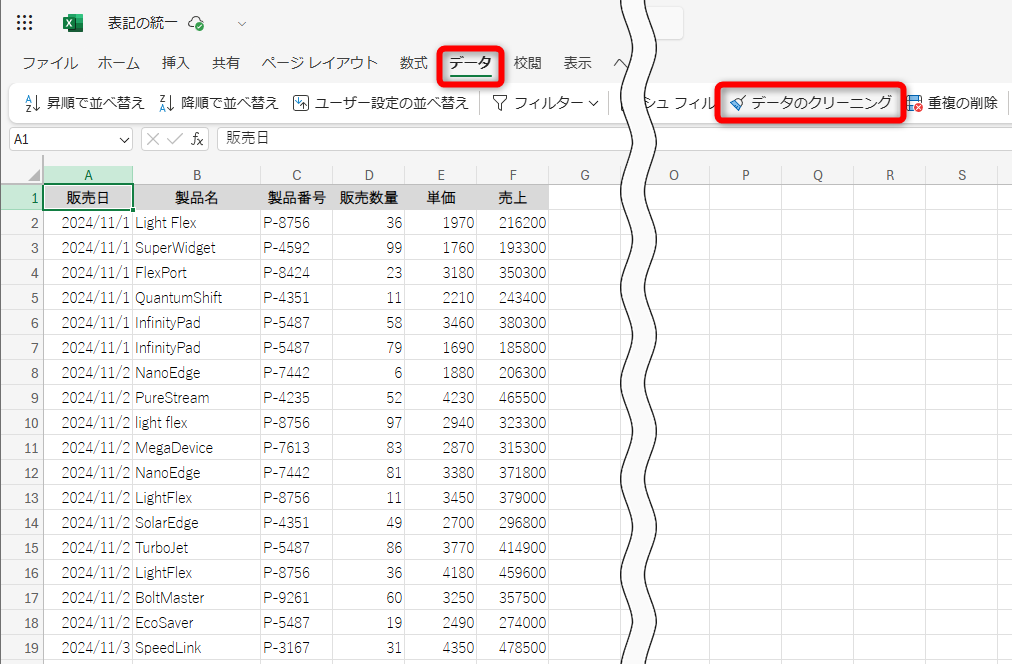The height and width of the screenshot is (664, 1012).
Task: Click the ユーザー設定の並べ替え icon
Action: [x=301, y=101]
